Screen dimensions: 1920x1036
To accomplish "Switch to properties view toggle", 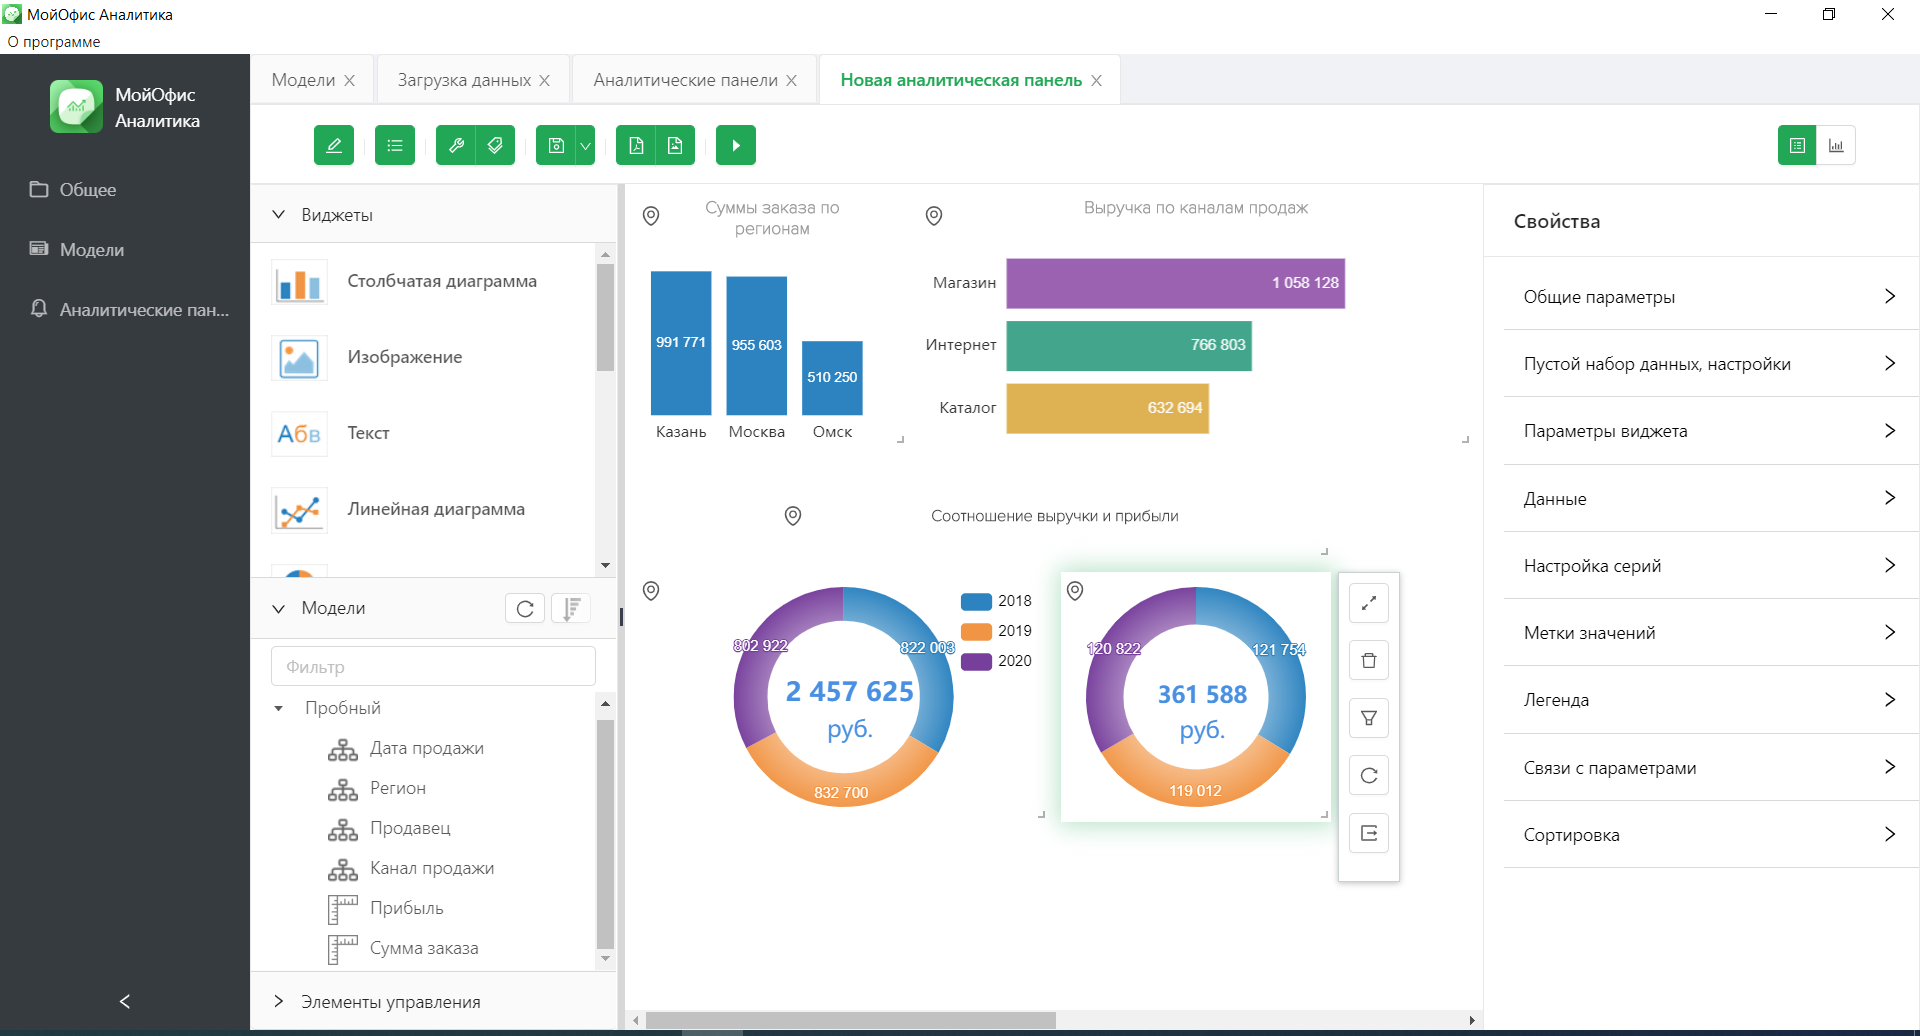I will pyautogui.click(x=1797, y=145).
